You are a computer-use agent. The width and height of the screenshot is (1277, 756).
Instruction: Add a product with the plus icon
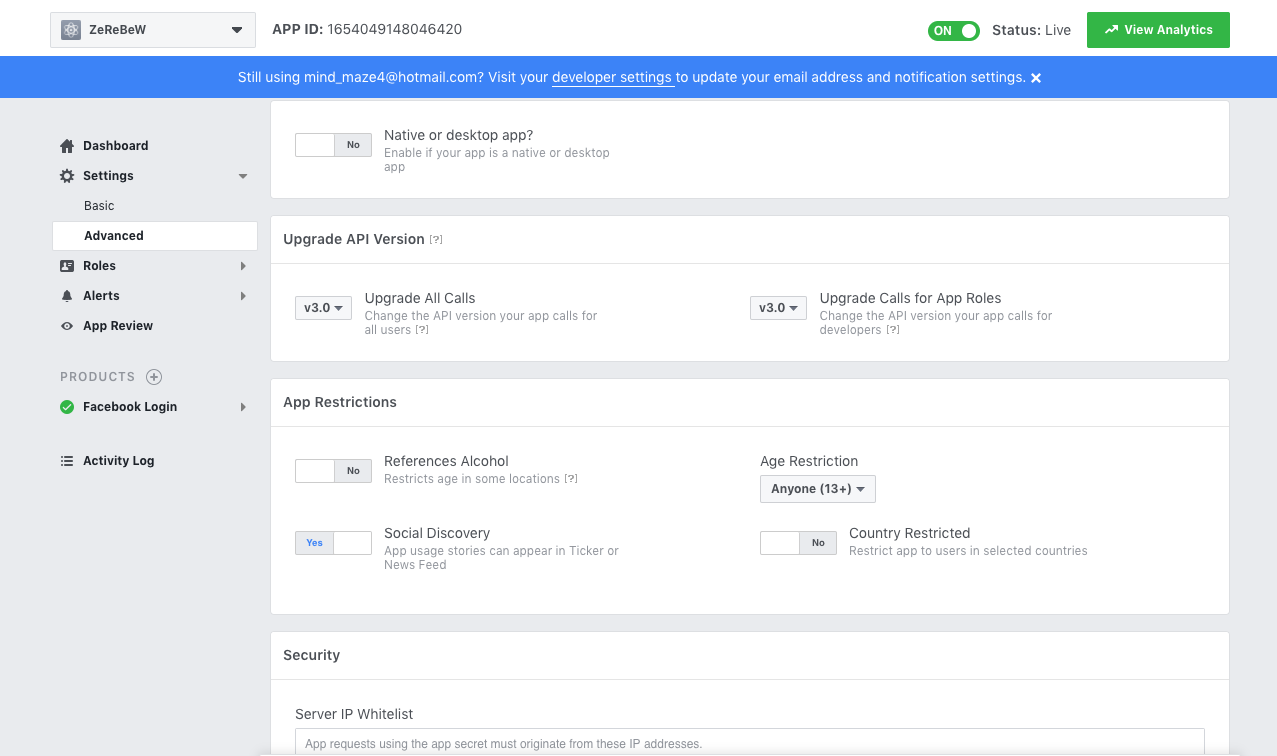pos(154,377)
